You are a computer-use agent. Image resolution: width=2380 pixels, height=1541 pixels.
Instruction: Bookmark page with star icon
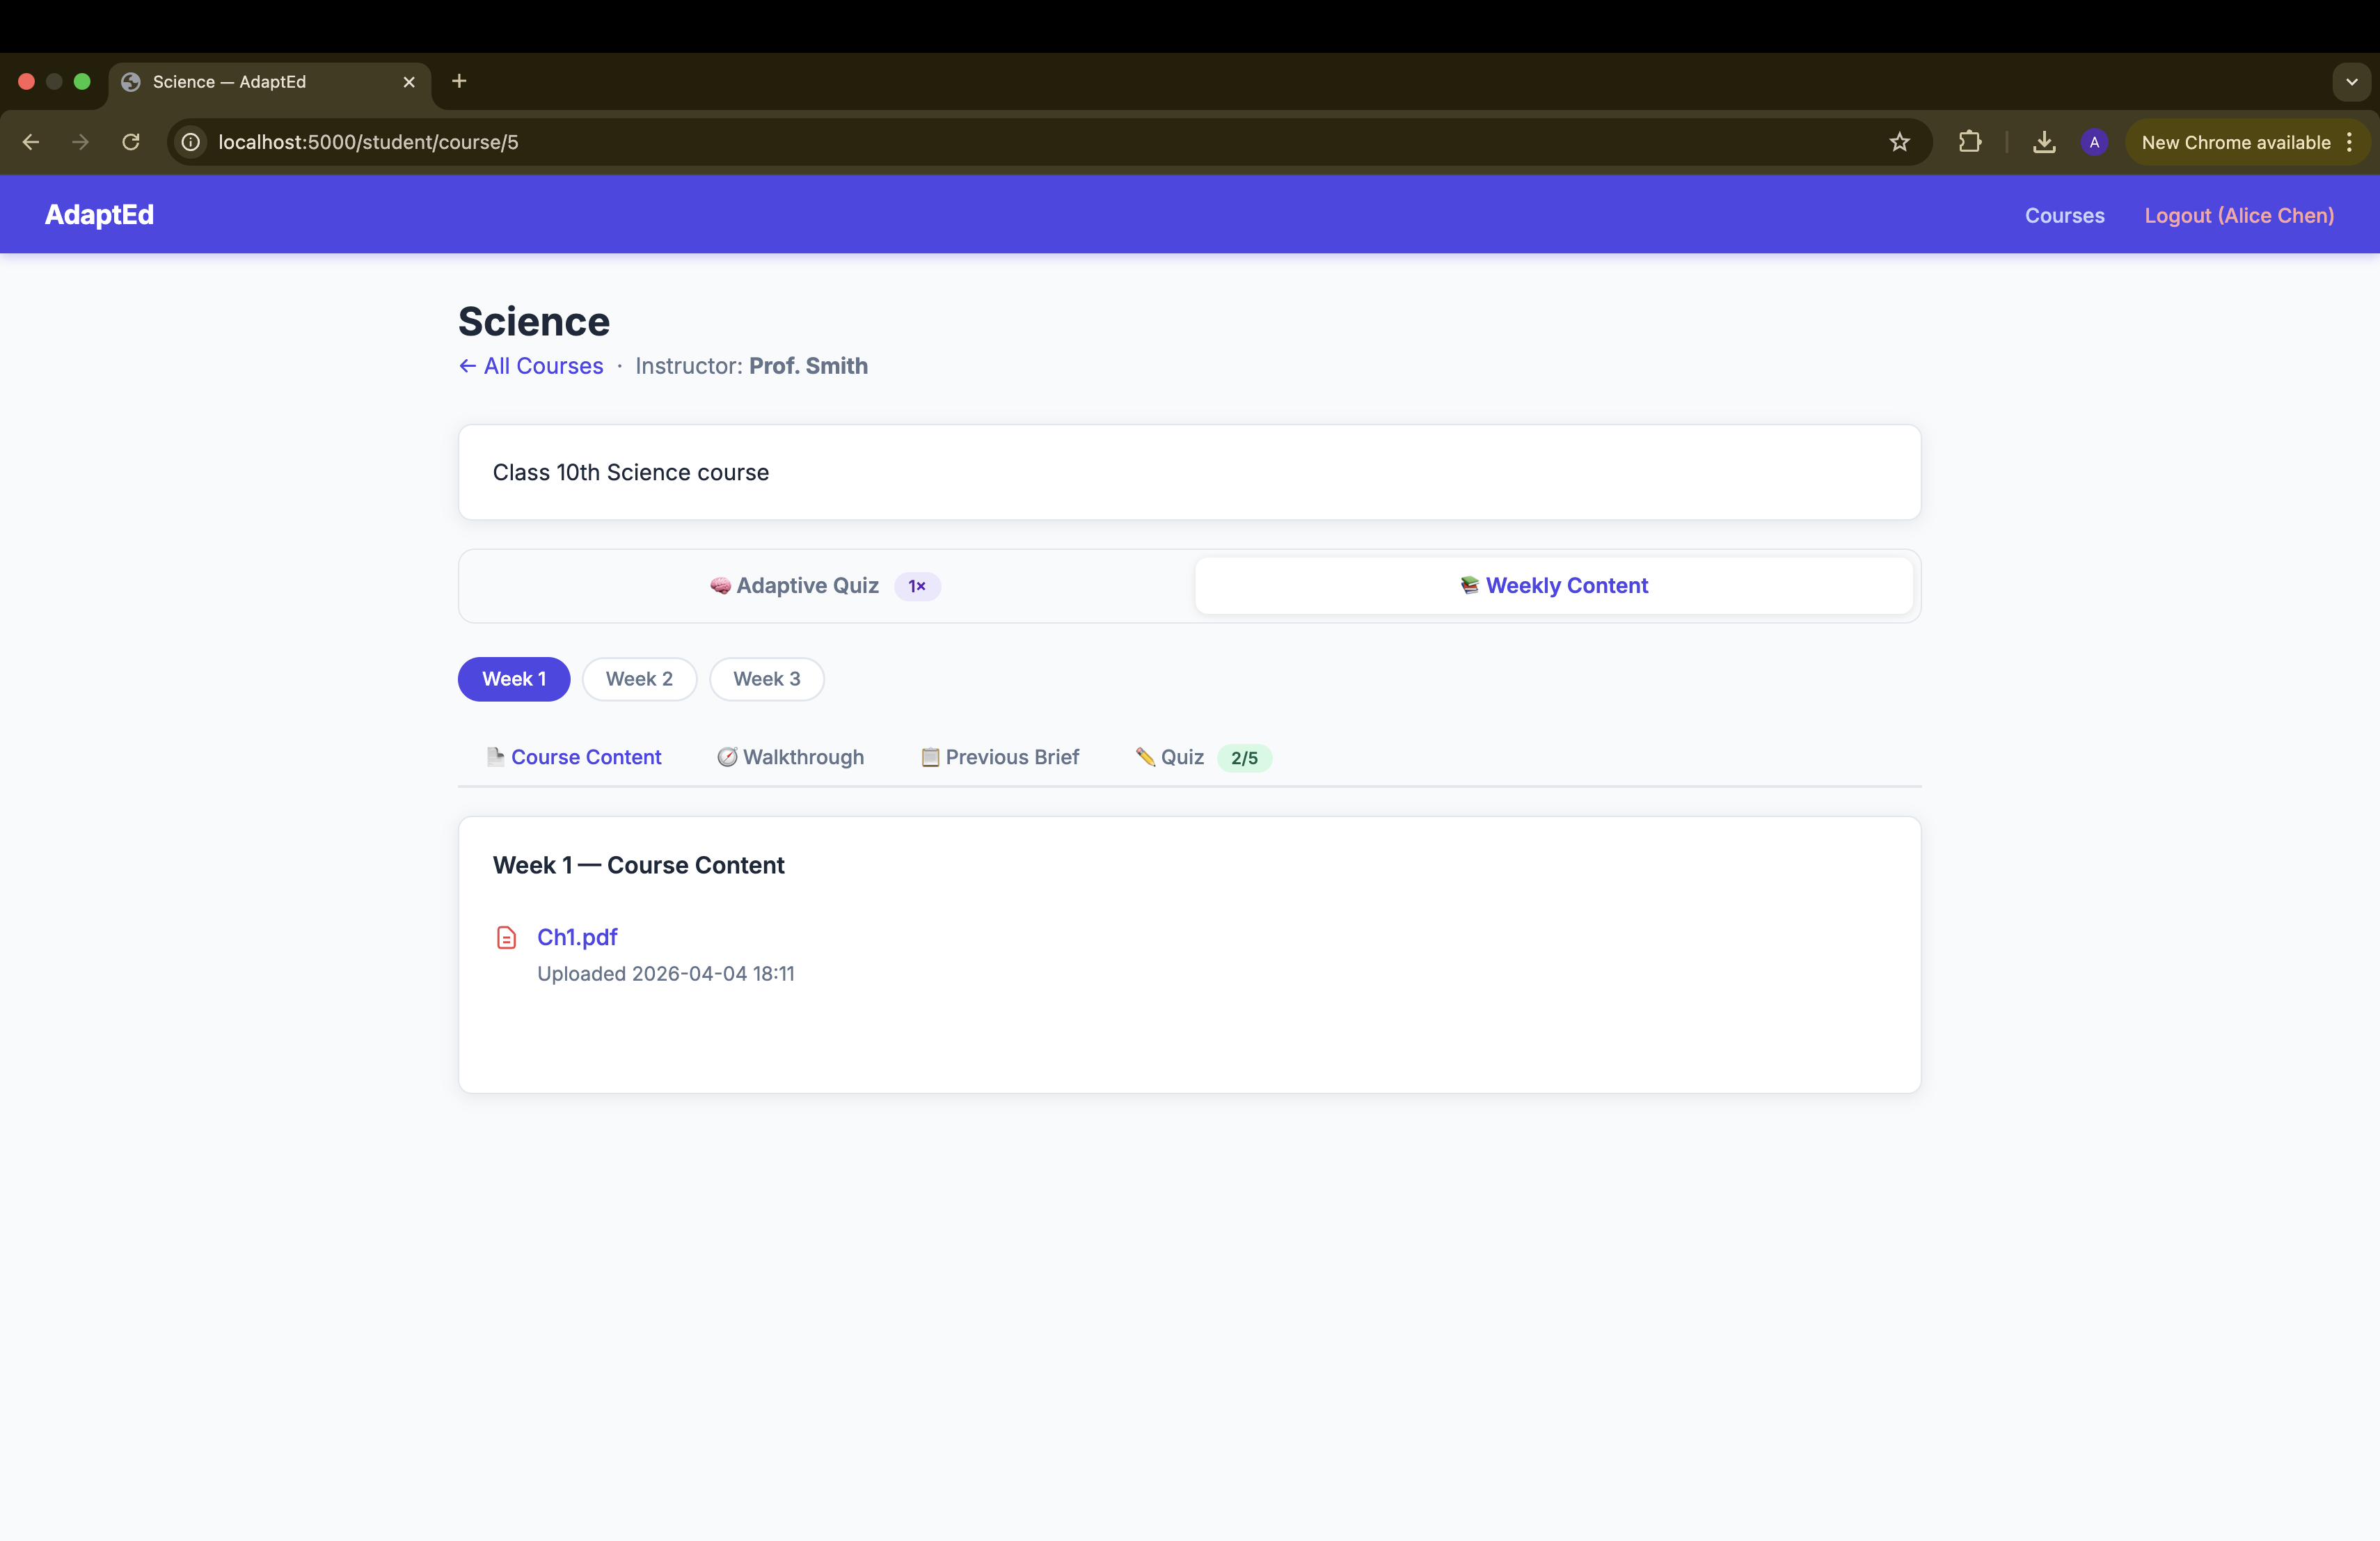click(1899, 142)
